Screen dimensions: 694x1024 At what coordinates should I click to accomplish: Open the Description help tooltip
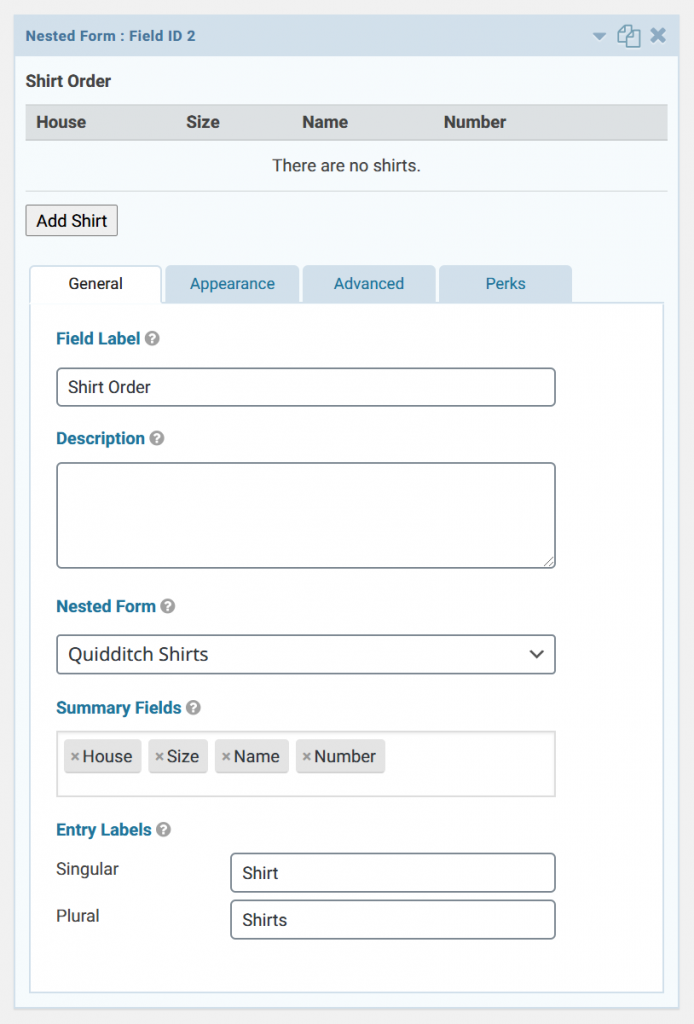click(158, 438)
